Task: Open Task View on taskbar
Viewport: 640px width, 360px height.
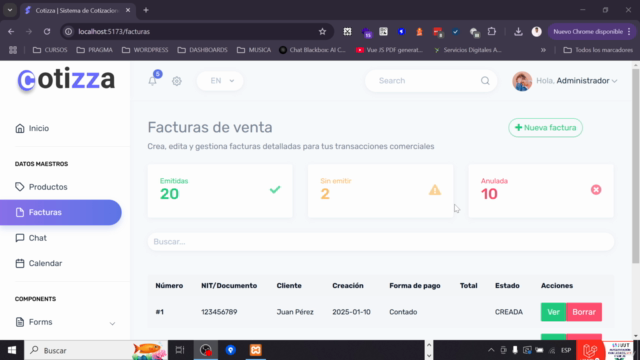Action: click(180, 350)
